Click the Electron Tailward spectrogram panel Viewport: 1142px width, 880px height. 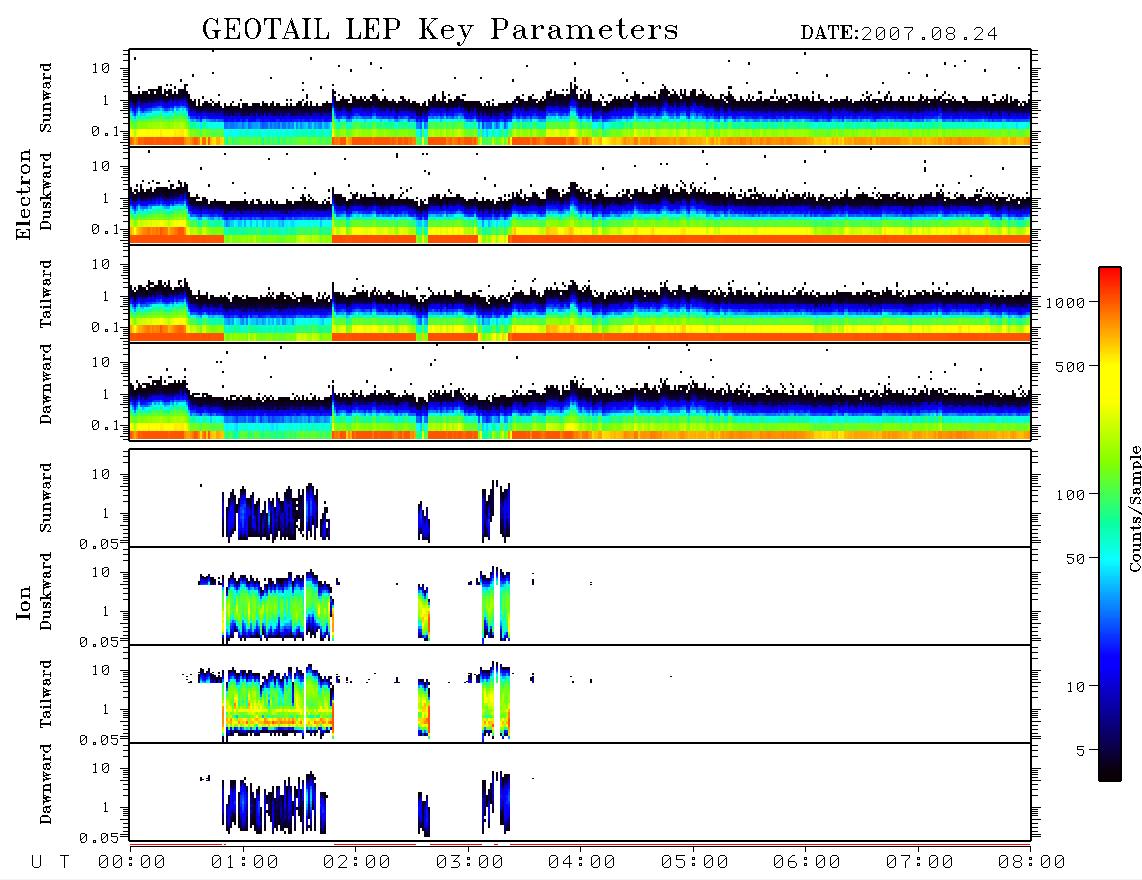(580, 294)
